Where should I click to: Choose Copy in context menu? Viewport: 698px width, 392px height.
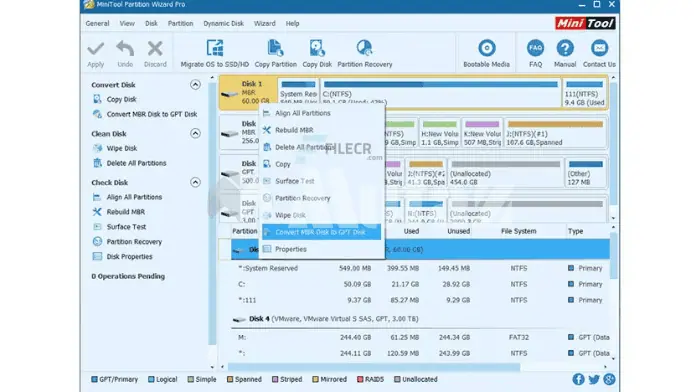[x=322, y=164]
